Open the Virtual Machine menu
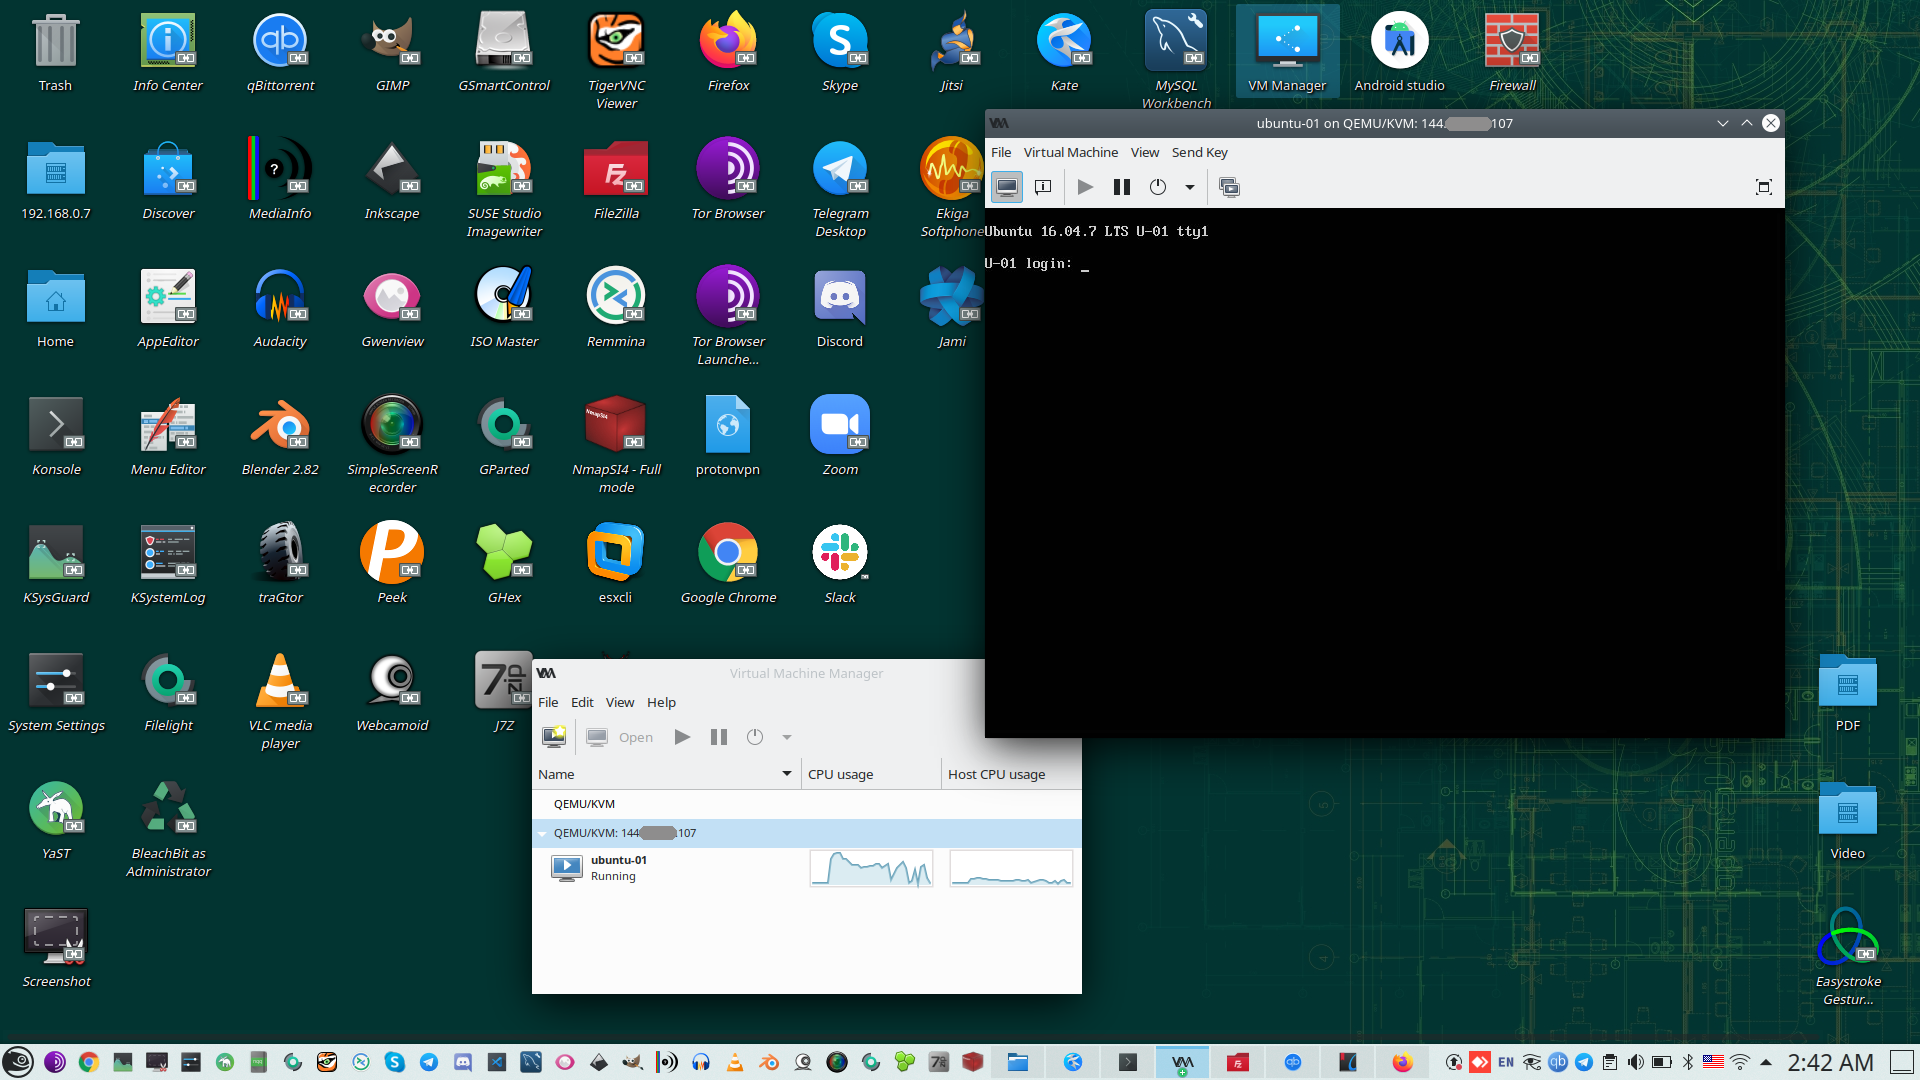This screenshot has height=1080, width=1920. click(x=1070, y=152)
